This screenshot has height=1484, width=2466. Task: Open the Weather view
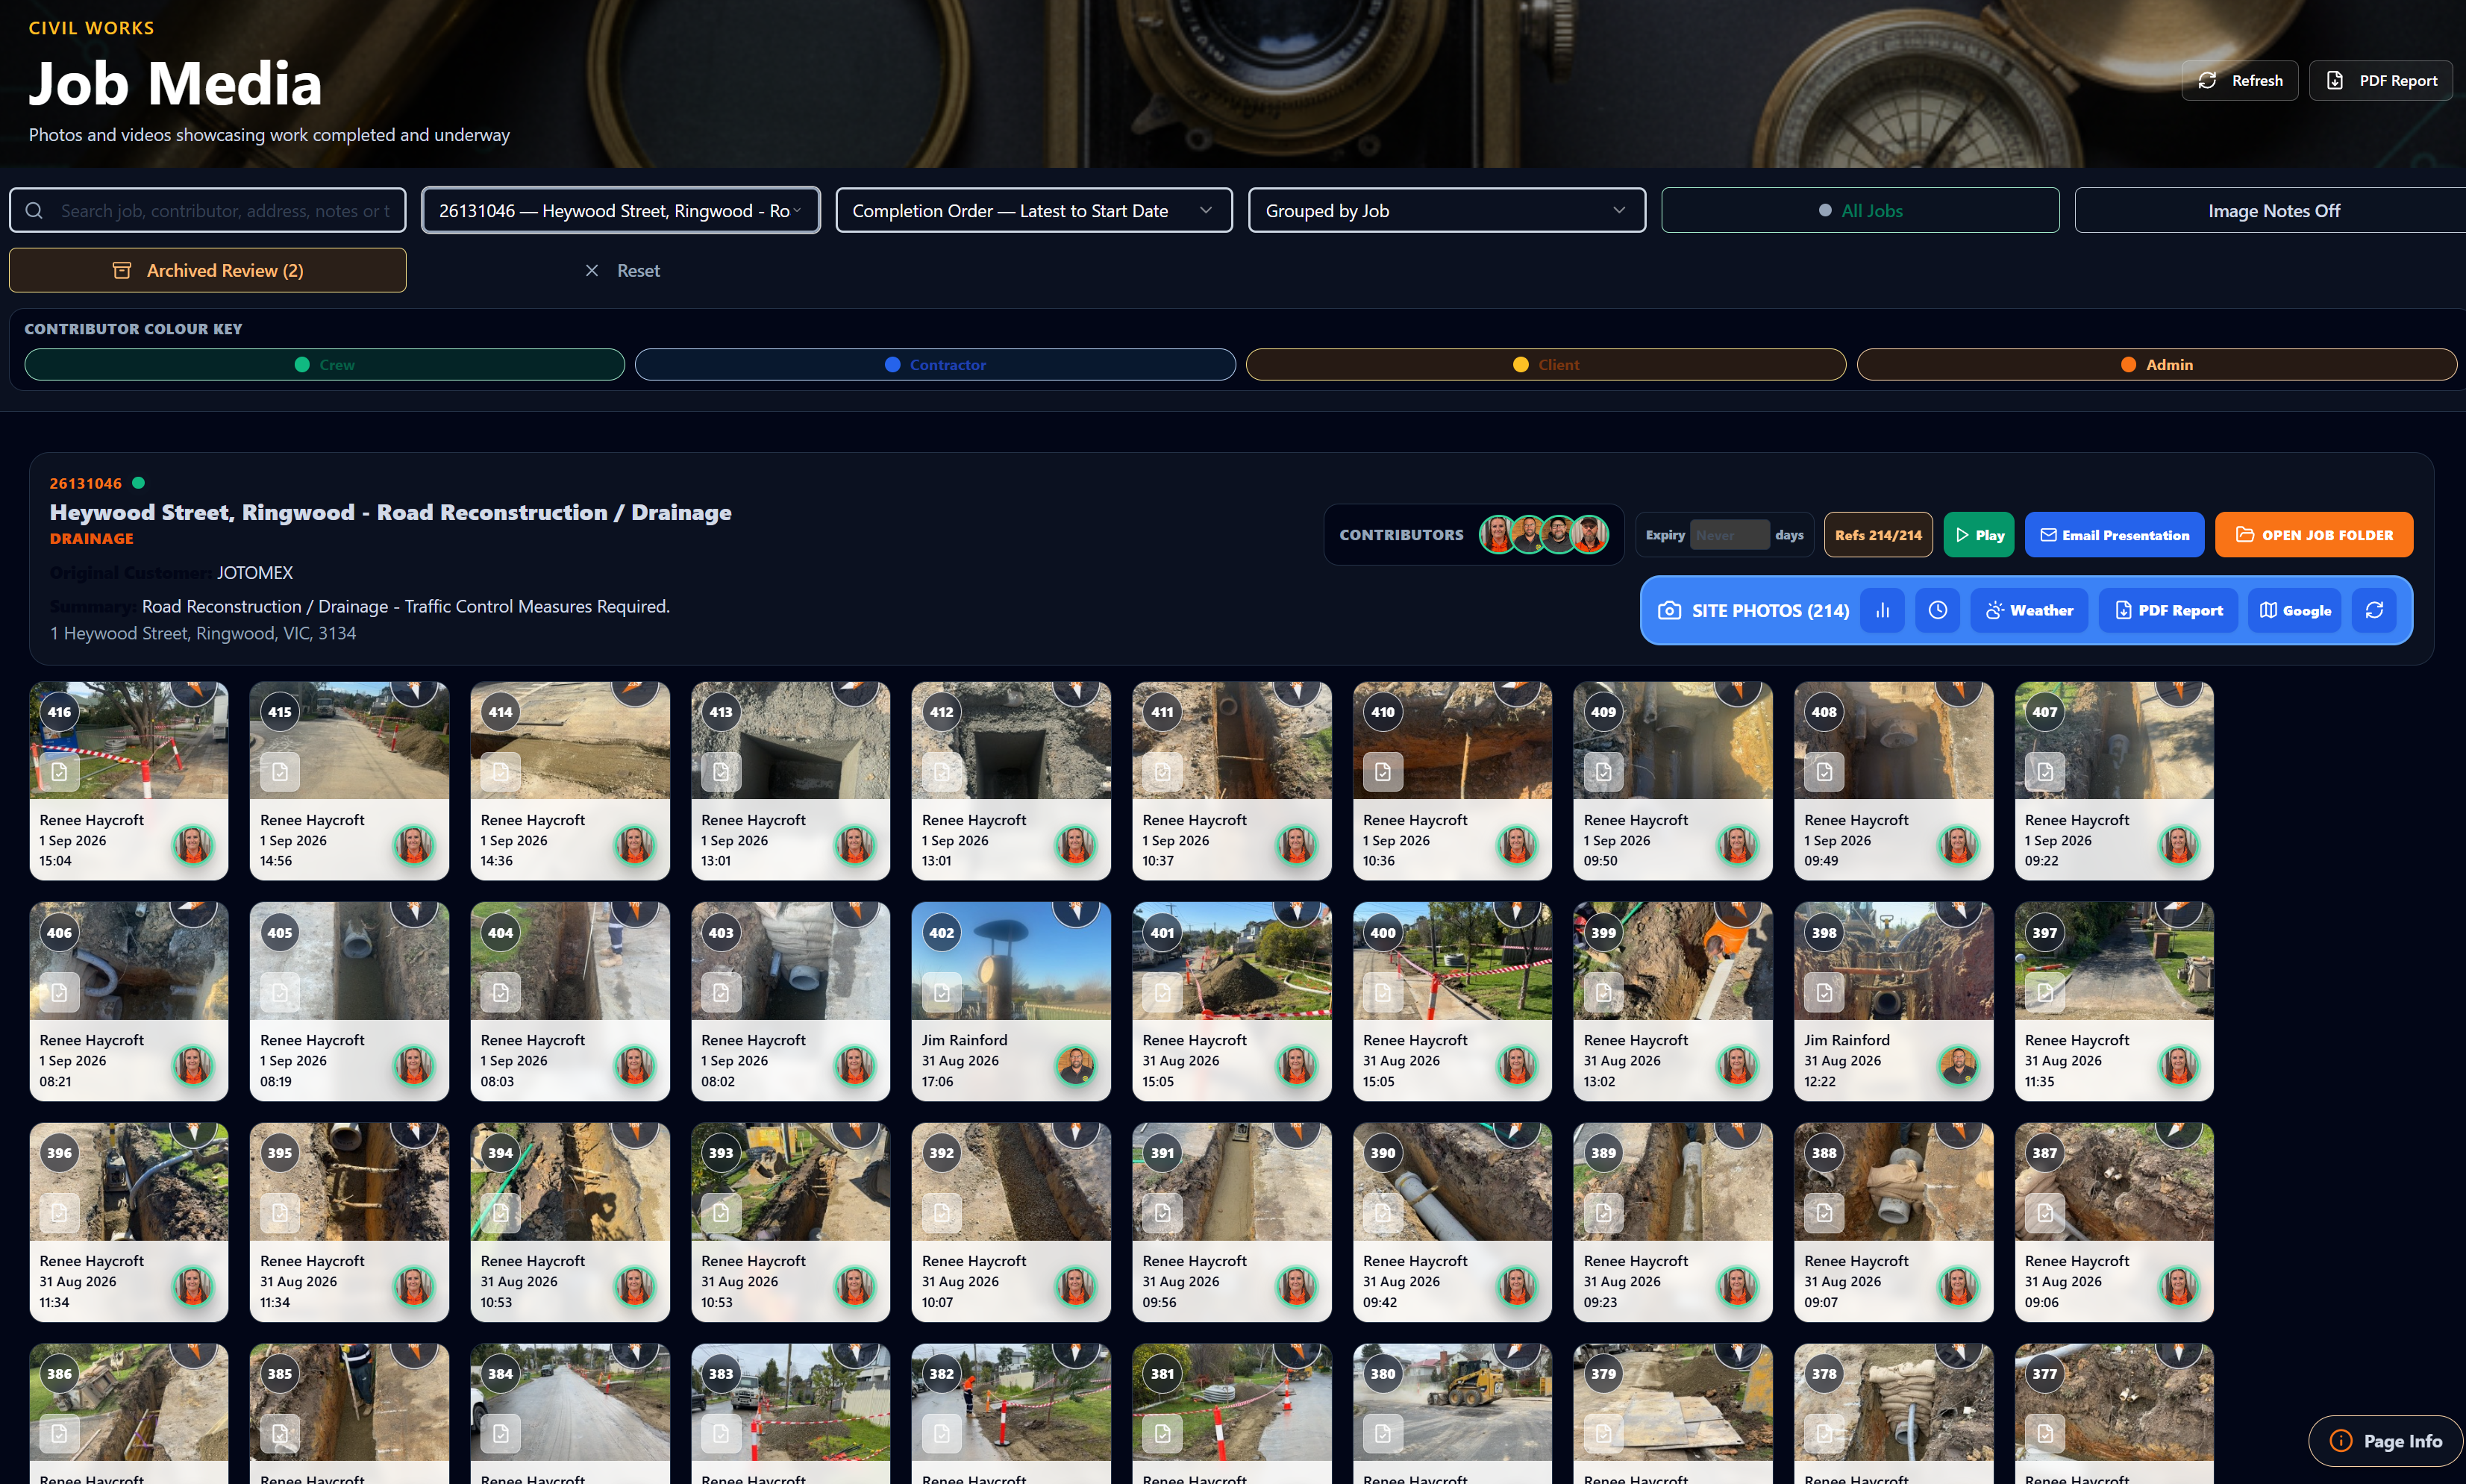[x=2029, y=610]
